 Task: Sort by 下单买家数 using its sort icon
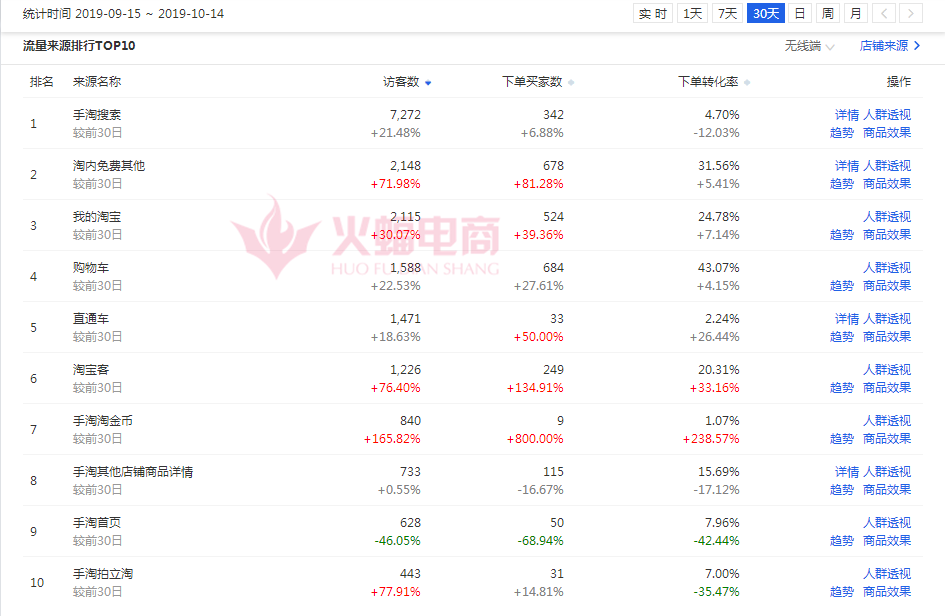571,83
